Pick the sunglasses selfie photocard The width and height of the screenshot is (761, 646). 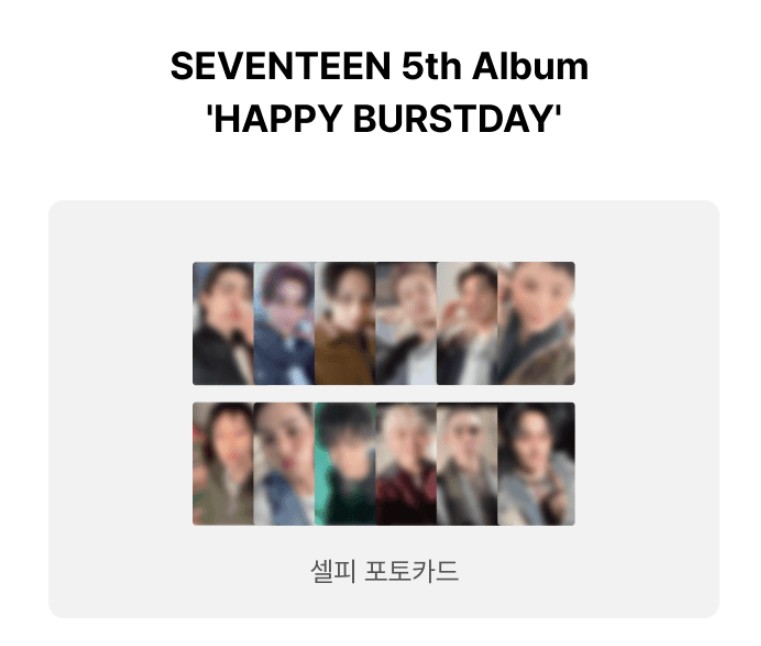tap(467, 464)
